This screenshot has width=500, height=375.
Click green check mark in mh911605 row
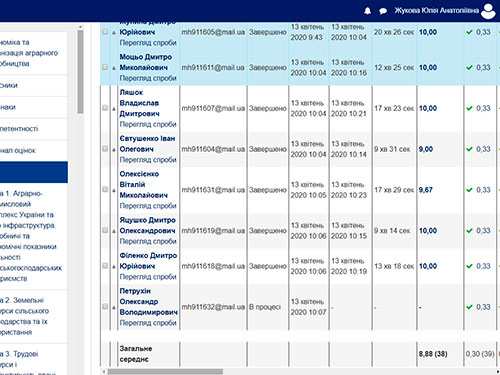pyautogui.click(x=469, y=32)
